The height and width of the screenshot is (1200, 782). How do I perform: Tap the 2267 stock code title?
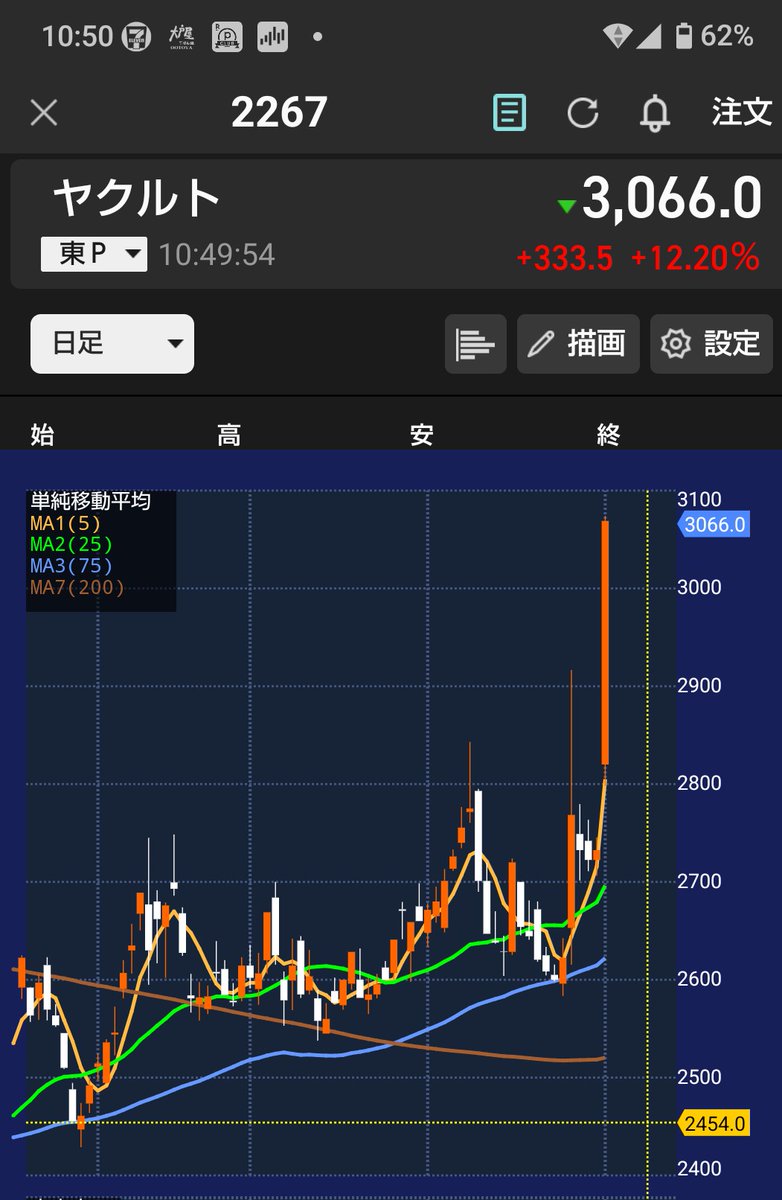[x=279, y=112]
